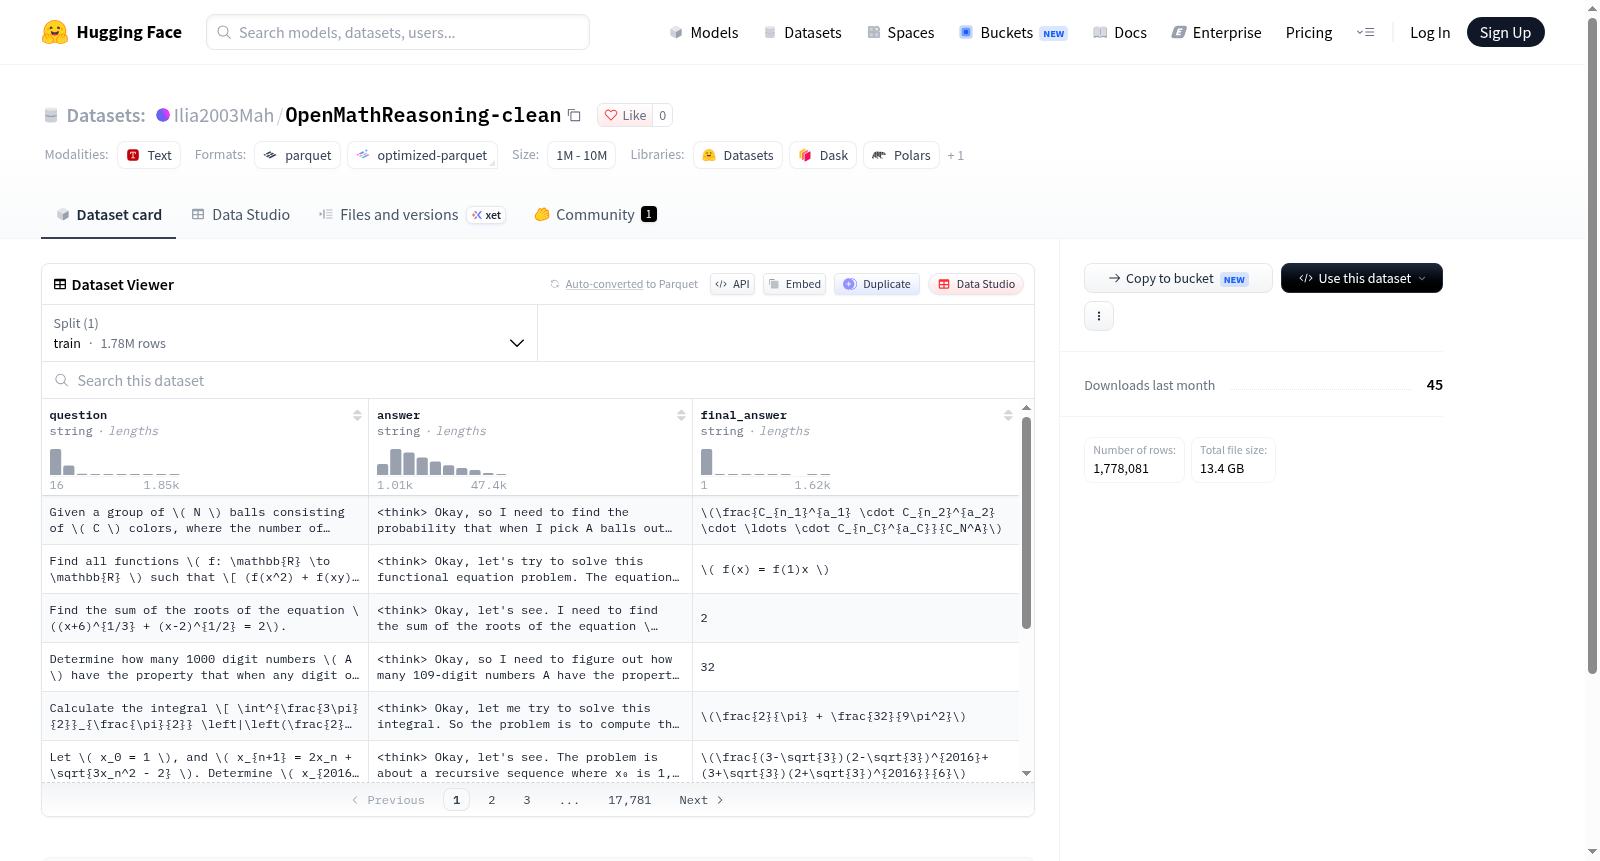Sort by answer column arrows

pyautogui.click(x=681, y=415)
